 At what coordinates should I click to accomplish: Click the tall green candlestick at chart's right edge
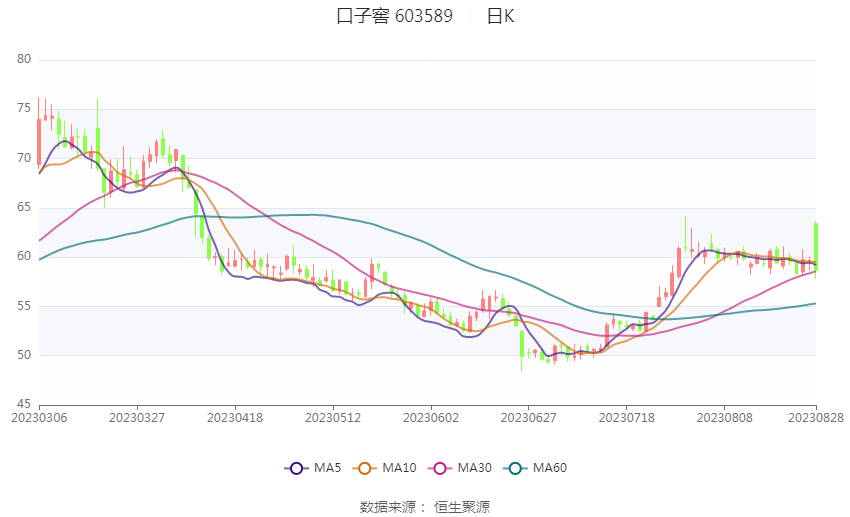pyautogui.click(x=816, y=245)
